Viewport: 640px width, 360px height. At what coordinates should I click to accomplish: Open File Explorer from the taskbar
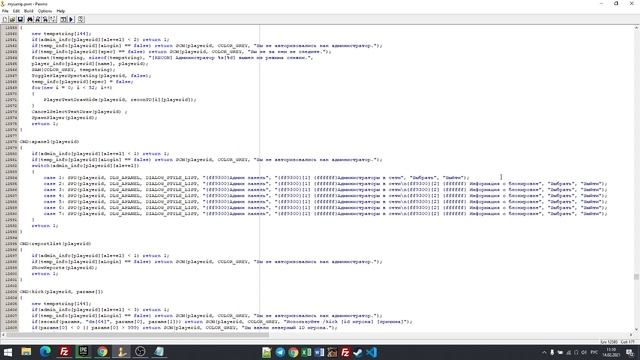pos(26,352)
